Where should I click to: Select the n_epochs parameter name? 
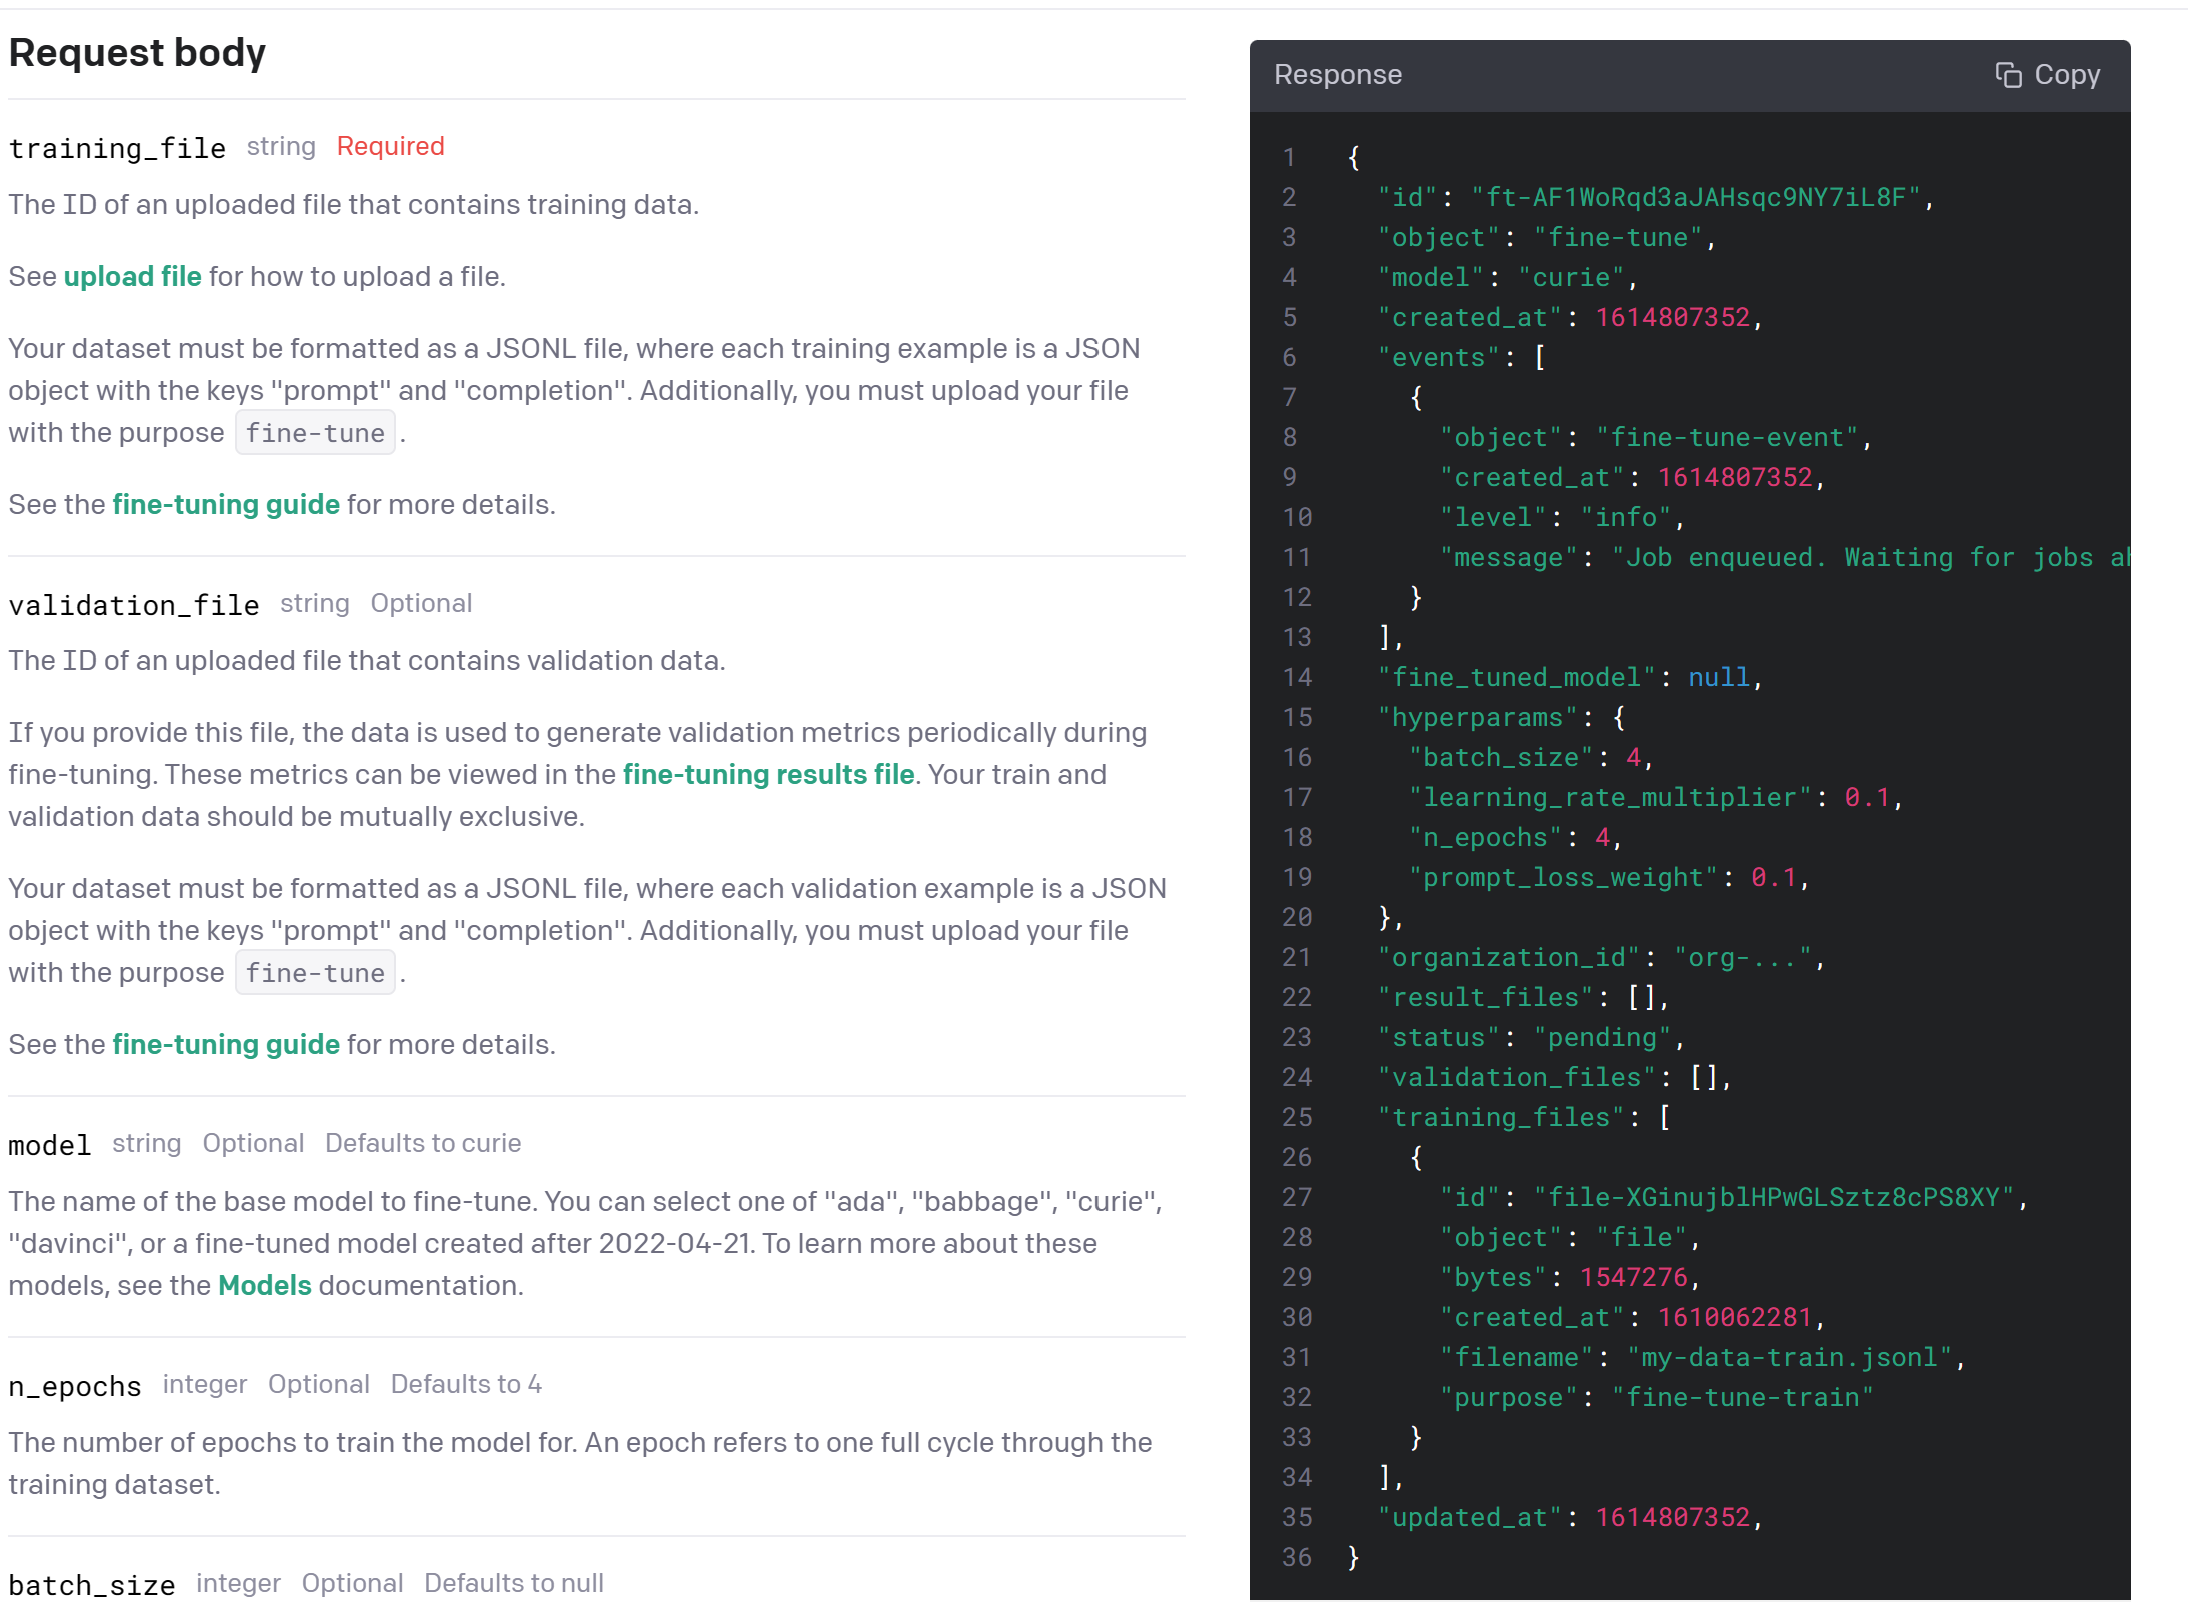pyautogui.click(x=74, y=1385)
